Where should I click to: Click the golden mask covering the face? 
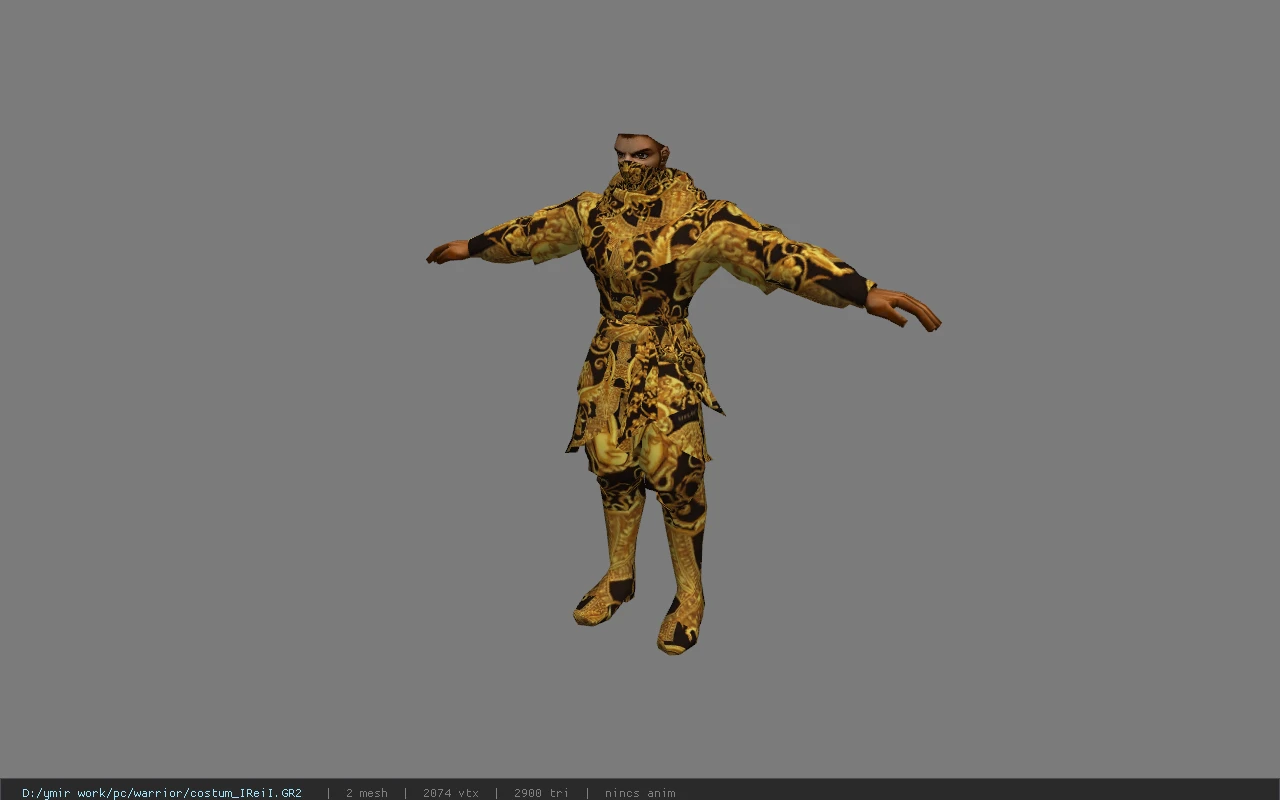tap(640, 178)
